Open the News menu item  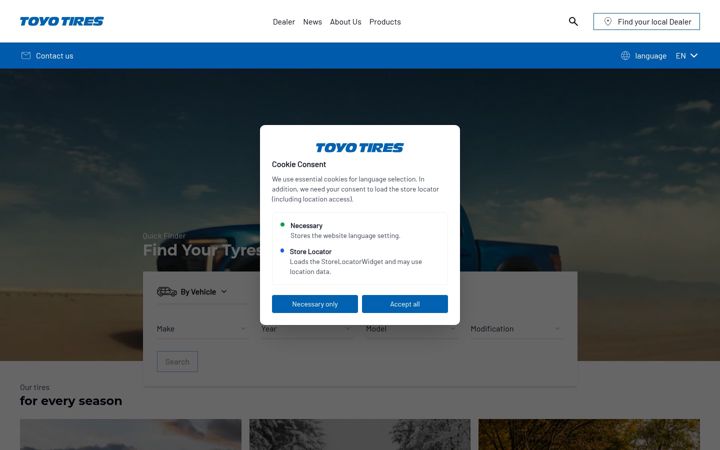(312, 22)
